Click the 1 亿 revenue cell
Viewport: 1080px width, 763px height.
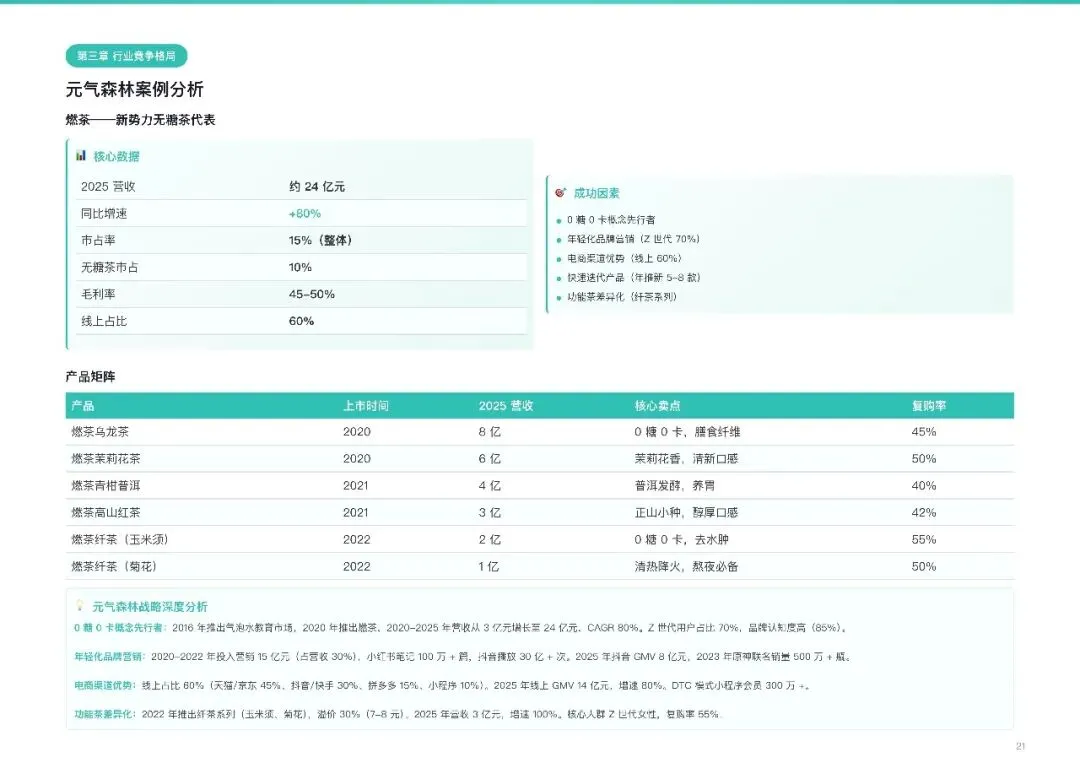(x=489, y=566)
